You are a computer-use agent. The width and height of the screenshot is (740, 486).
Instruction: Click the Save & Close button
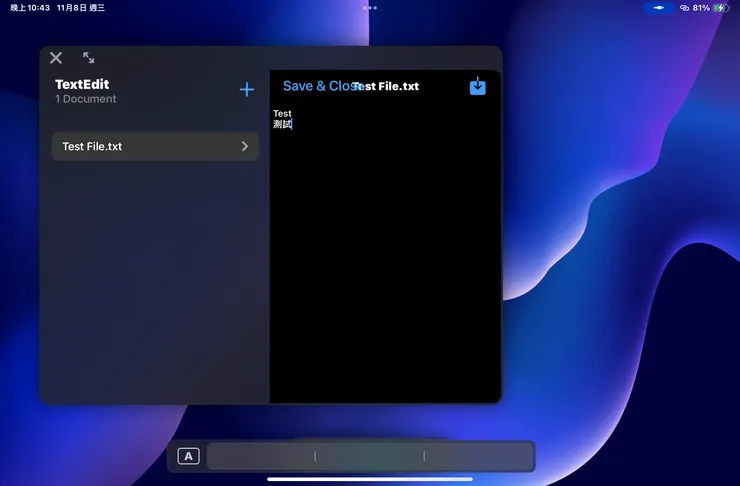(x=323, y=86)
